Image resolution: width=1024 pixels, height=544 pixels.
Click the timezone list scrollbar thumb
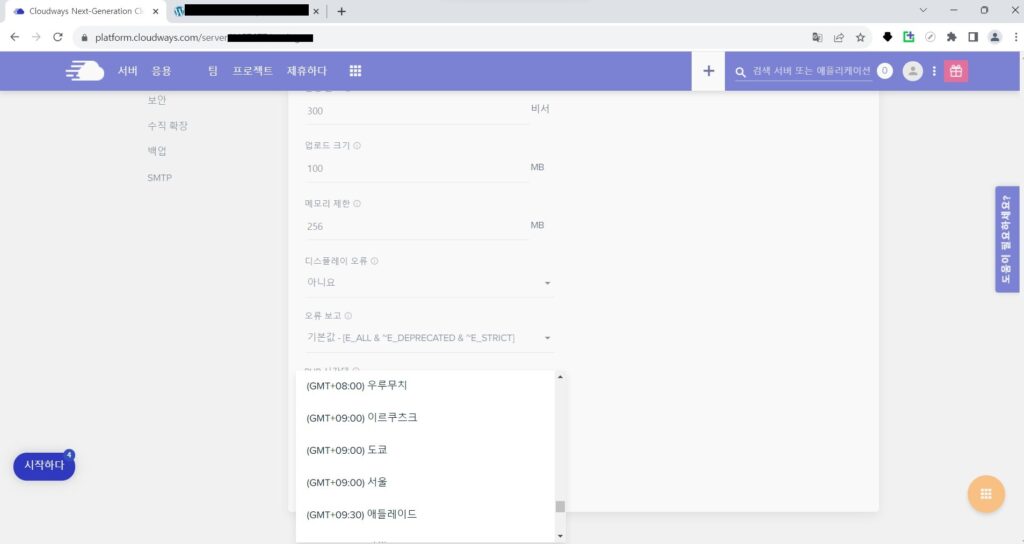560,506
